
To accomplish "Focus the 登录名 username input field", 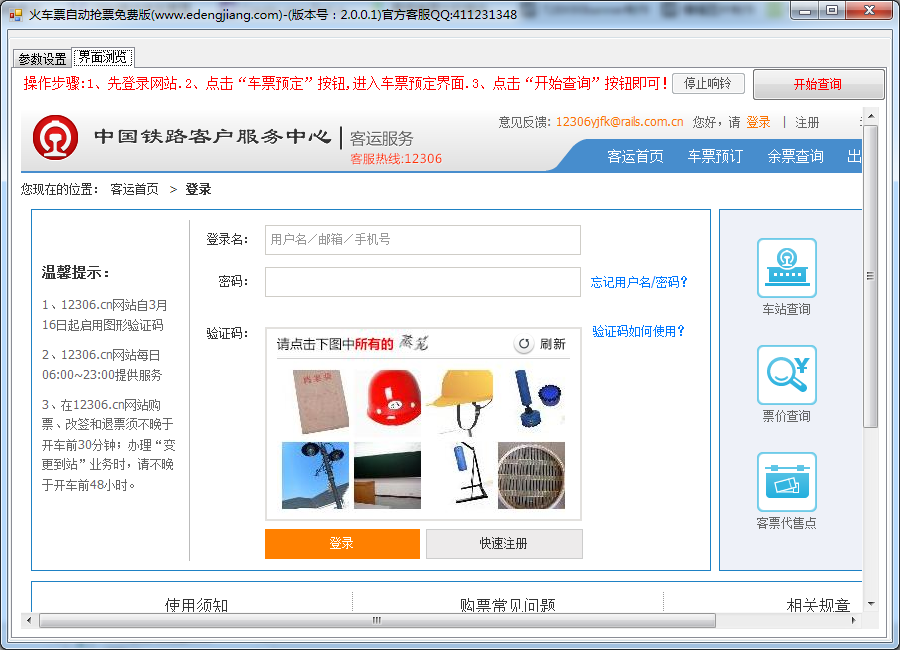I will 422,240.
